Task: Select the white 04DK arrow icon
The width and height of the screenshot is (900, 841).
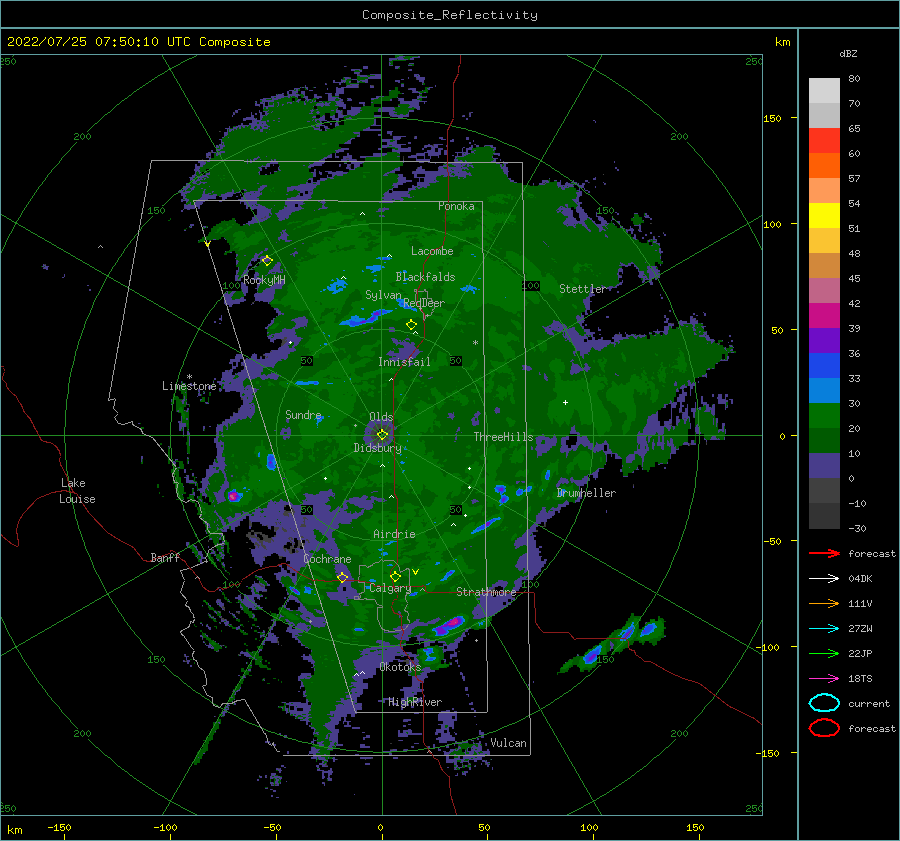Action: [824, 579]
